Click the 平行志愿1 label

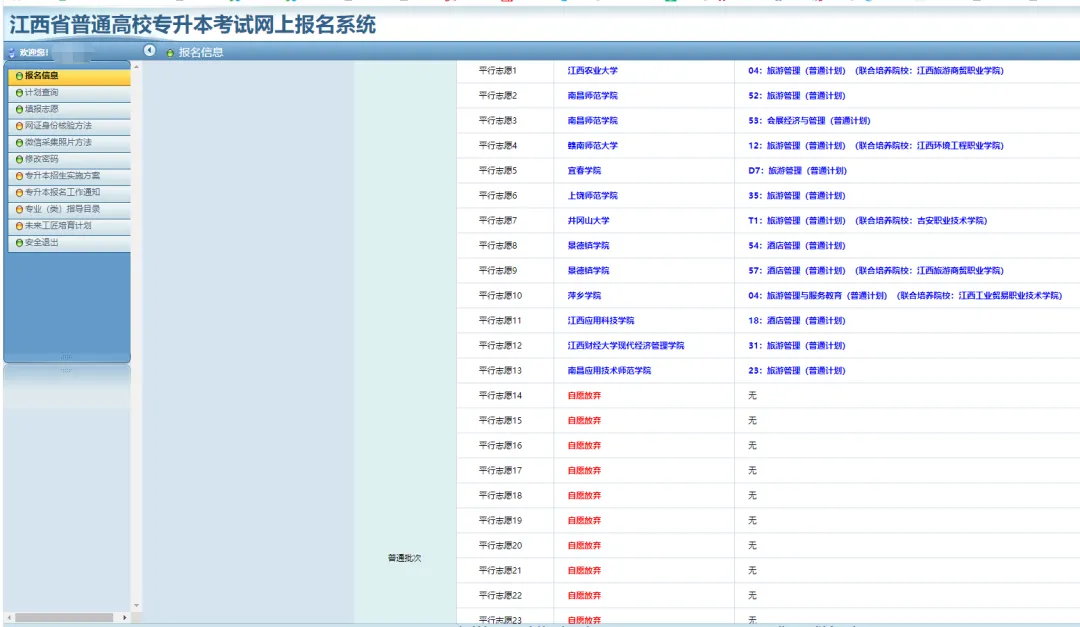497,71
